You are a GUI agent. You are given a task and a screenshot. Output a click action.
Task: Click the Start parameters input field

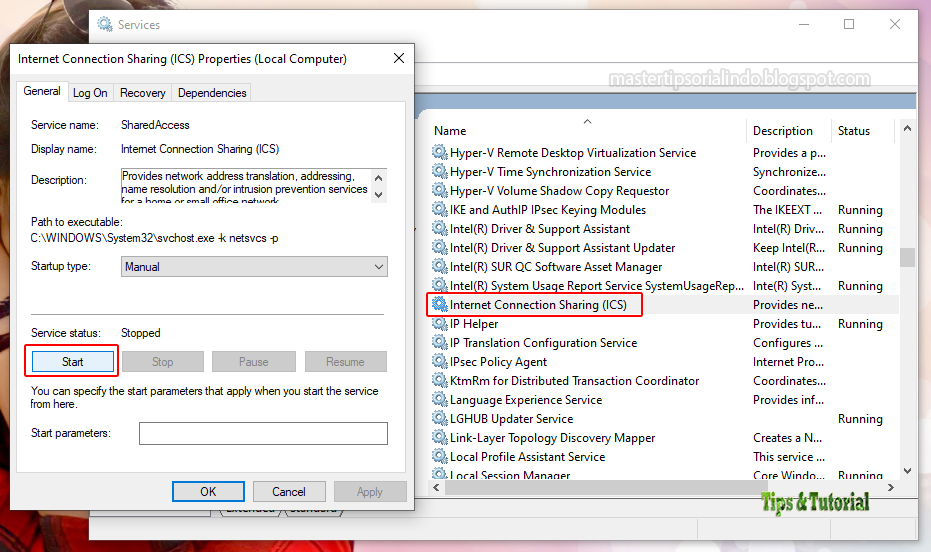click(x=264, y=433)
